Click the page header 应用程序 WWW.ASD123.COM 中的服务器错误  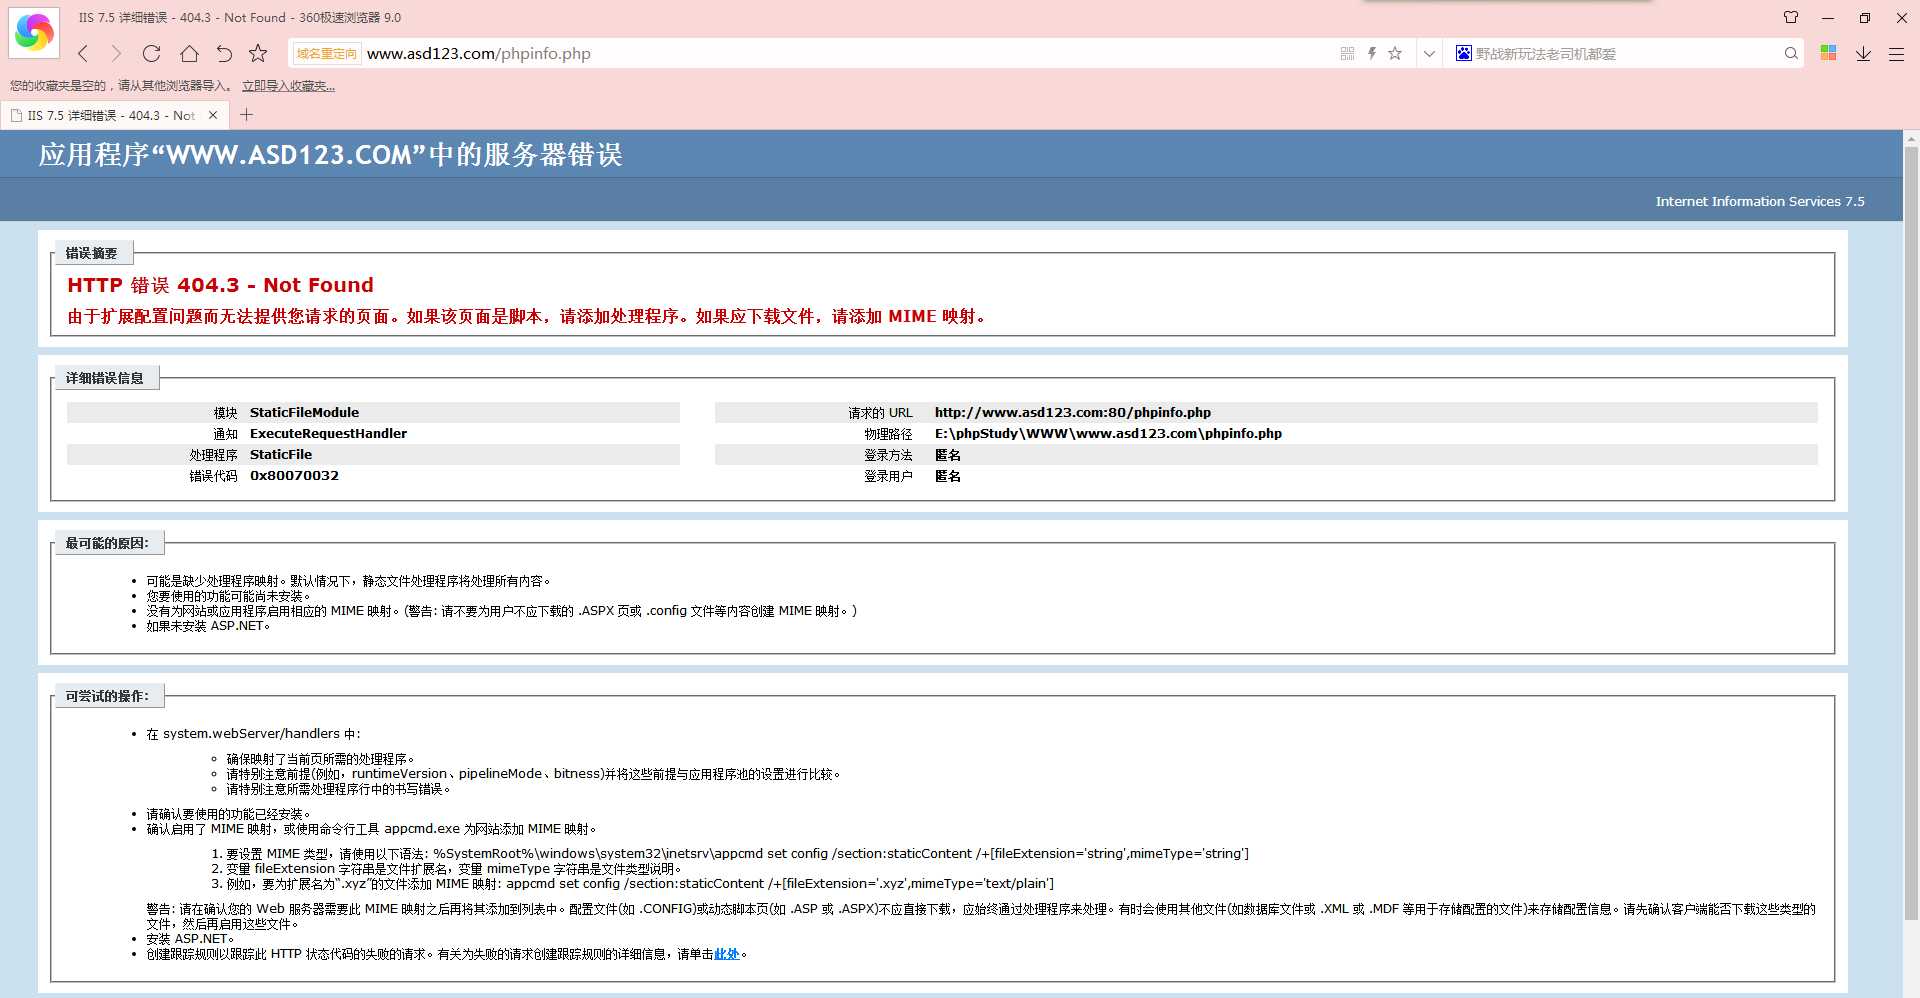pyautogui.click(x=330, y=155)
